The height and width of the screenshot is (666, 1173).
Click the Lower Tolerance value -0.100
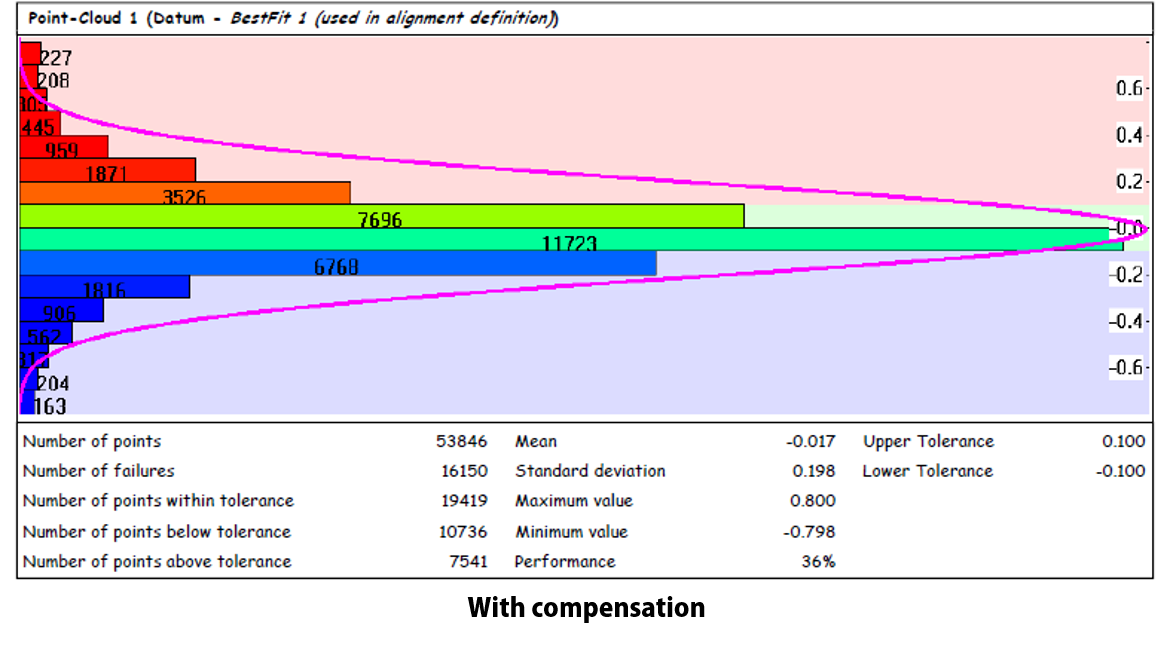click(x=1120, y=471)
